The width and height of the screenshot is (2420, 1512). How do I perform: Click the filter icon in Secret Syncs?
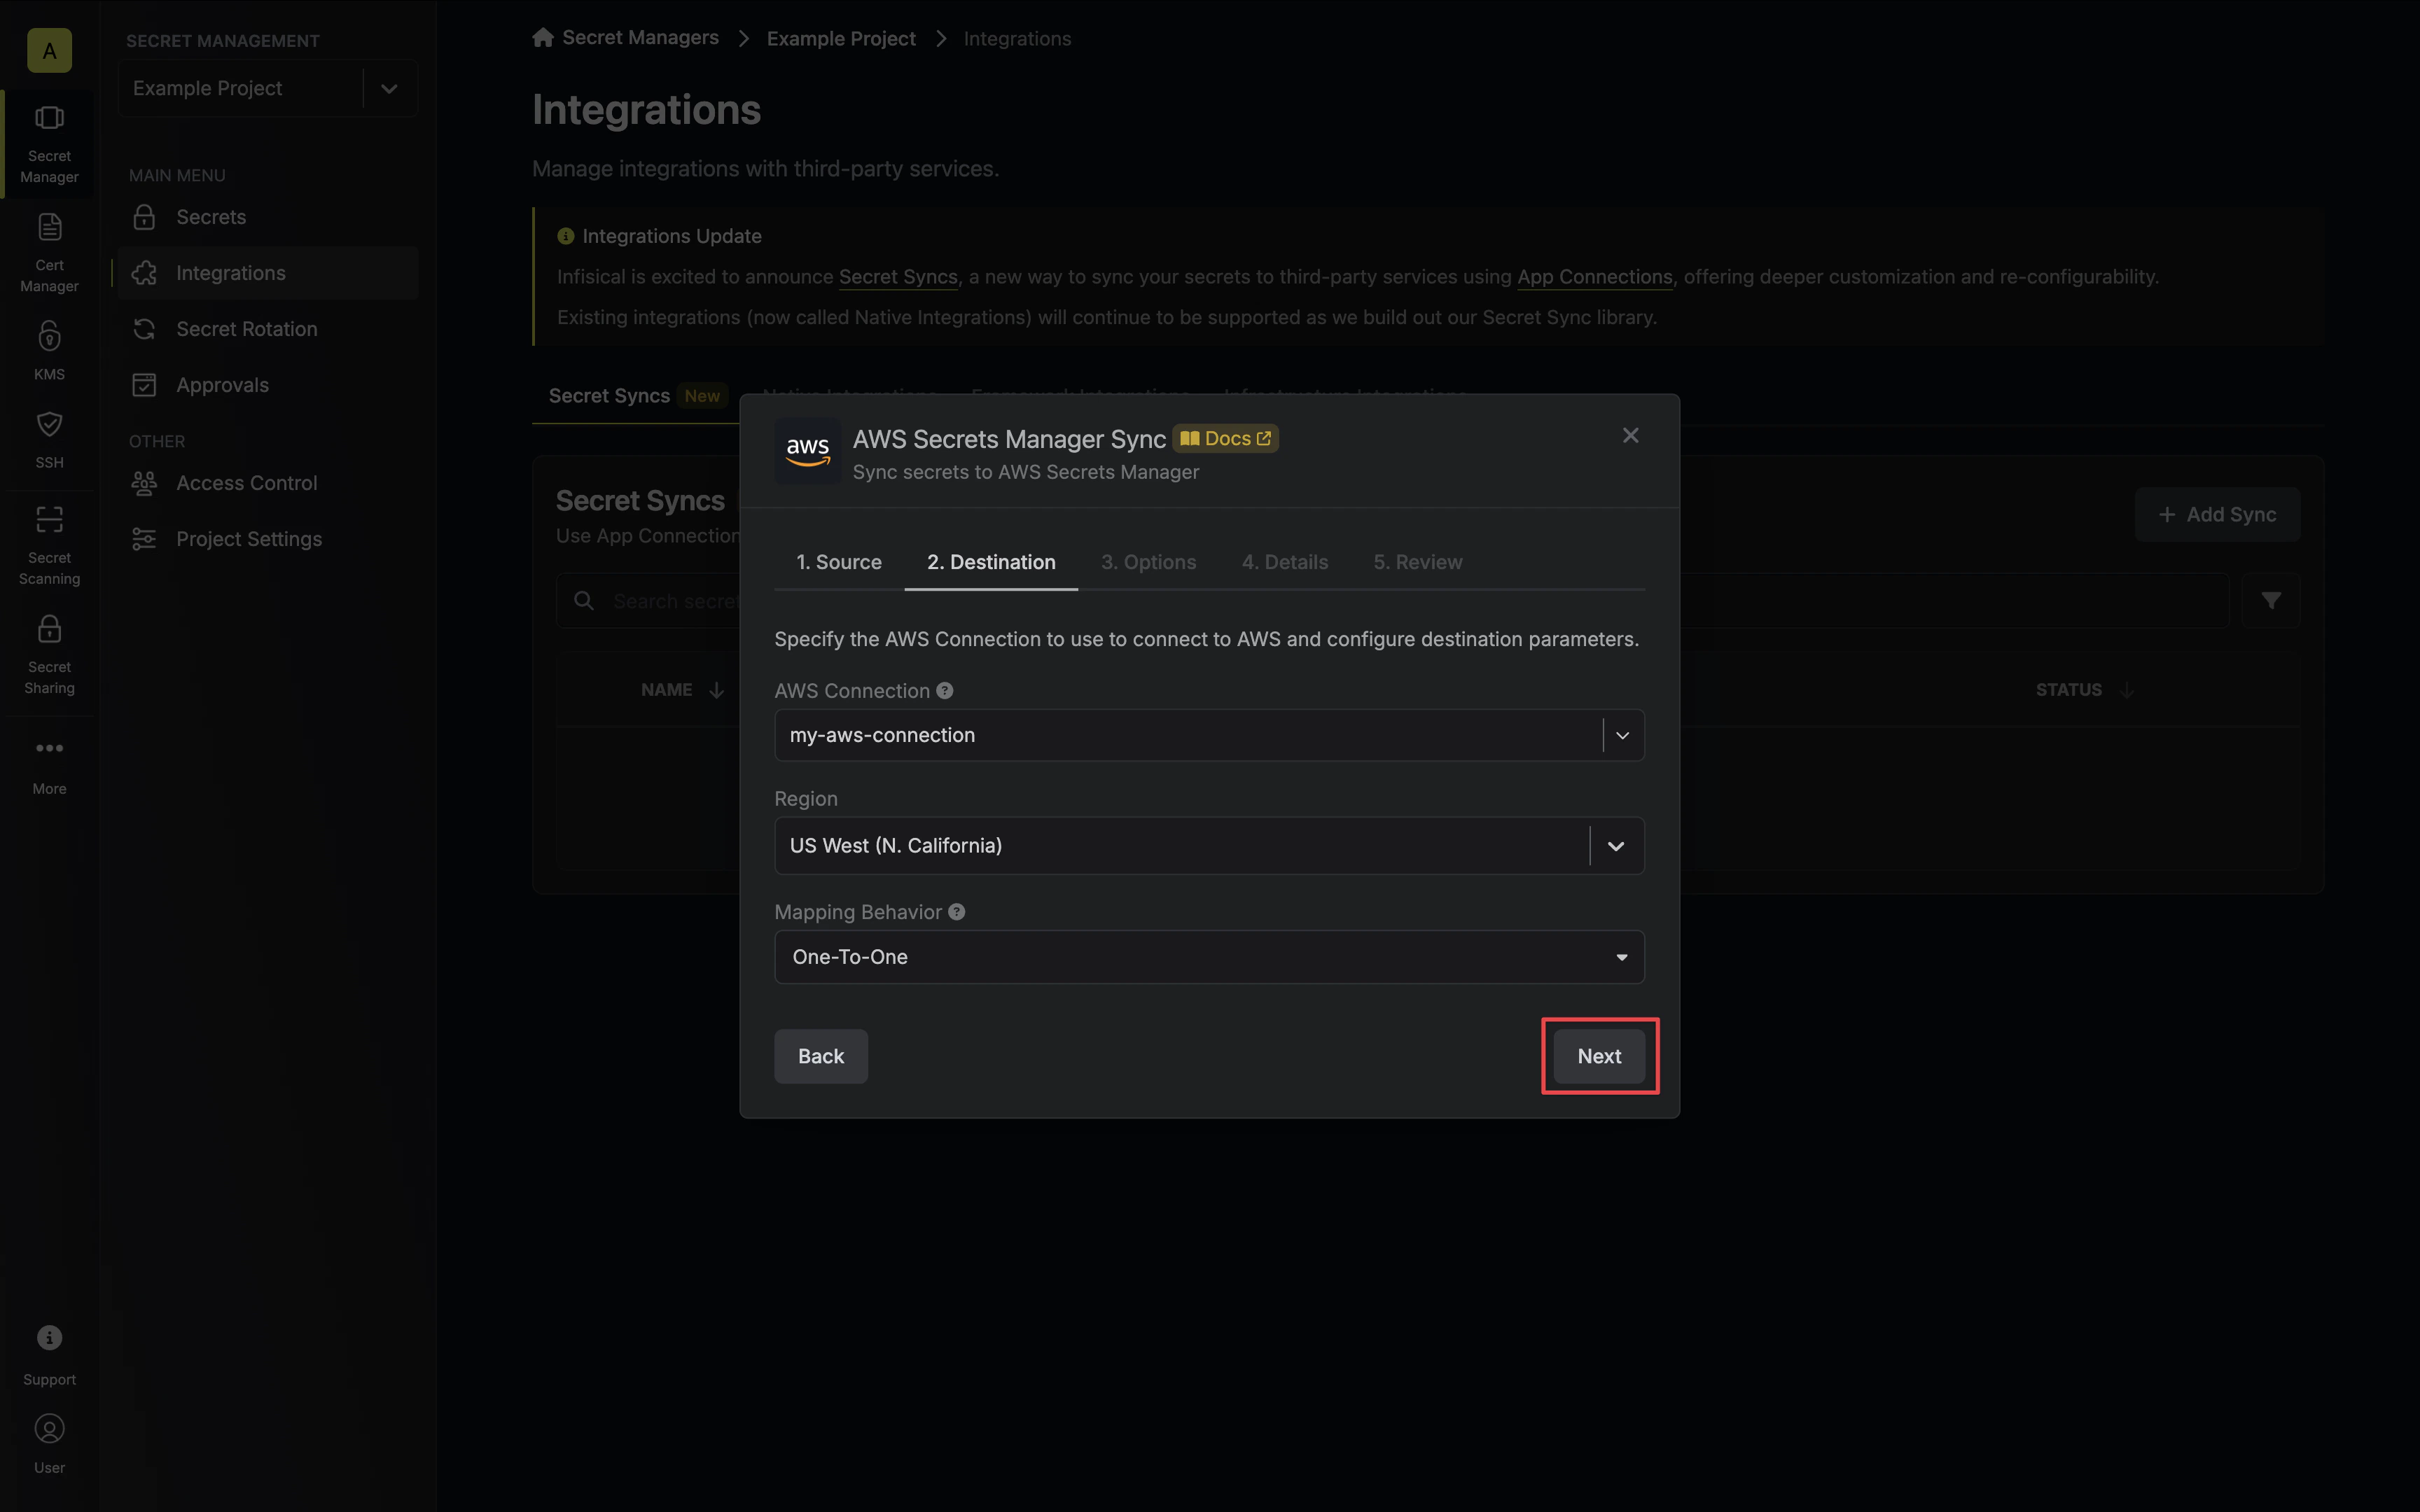(x=2271, y=600)
